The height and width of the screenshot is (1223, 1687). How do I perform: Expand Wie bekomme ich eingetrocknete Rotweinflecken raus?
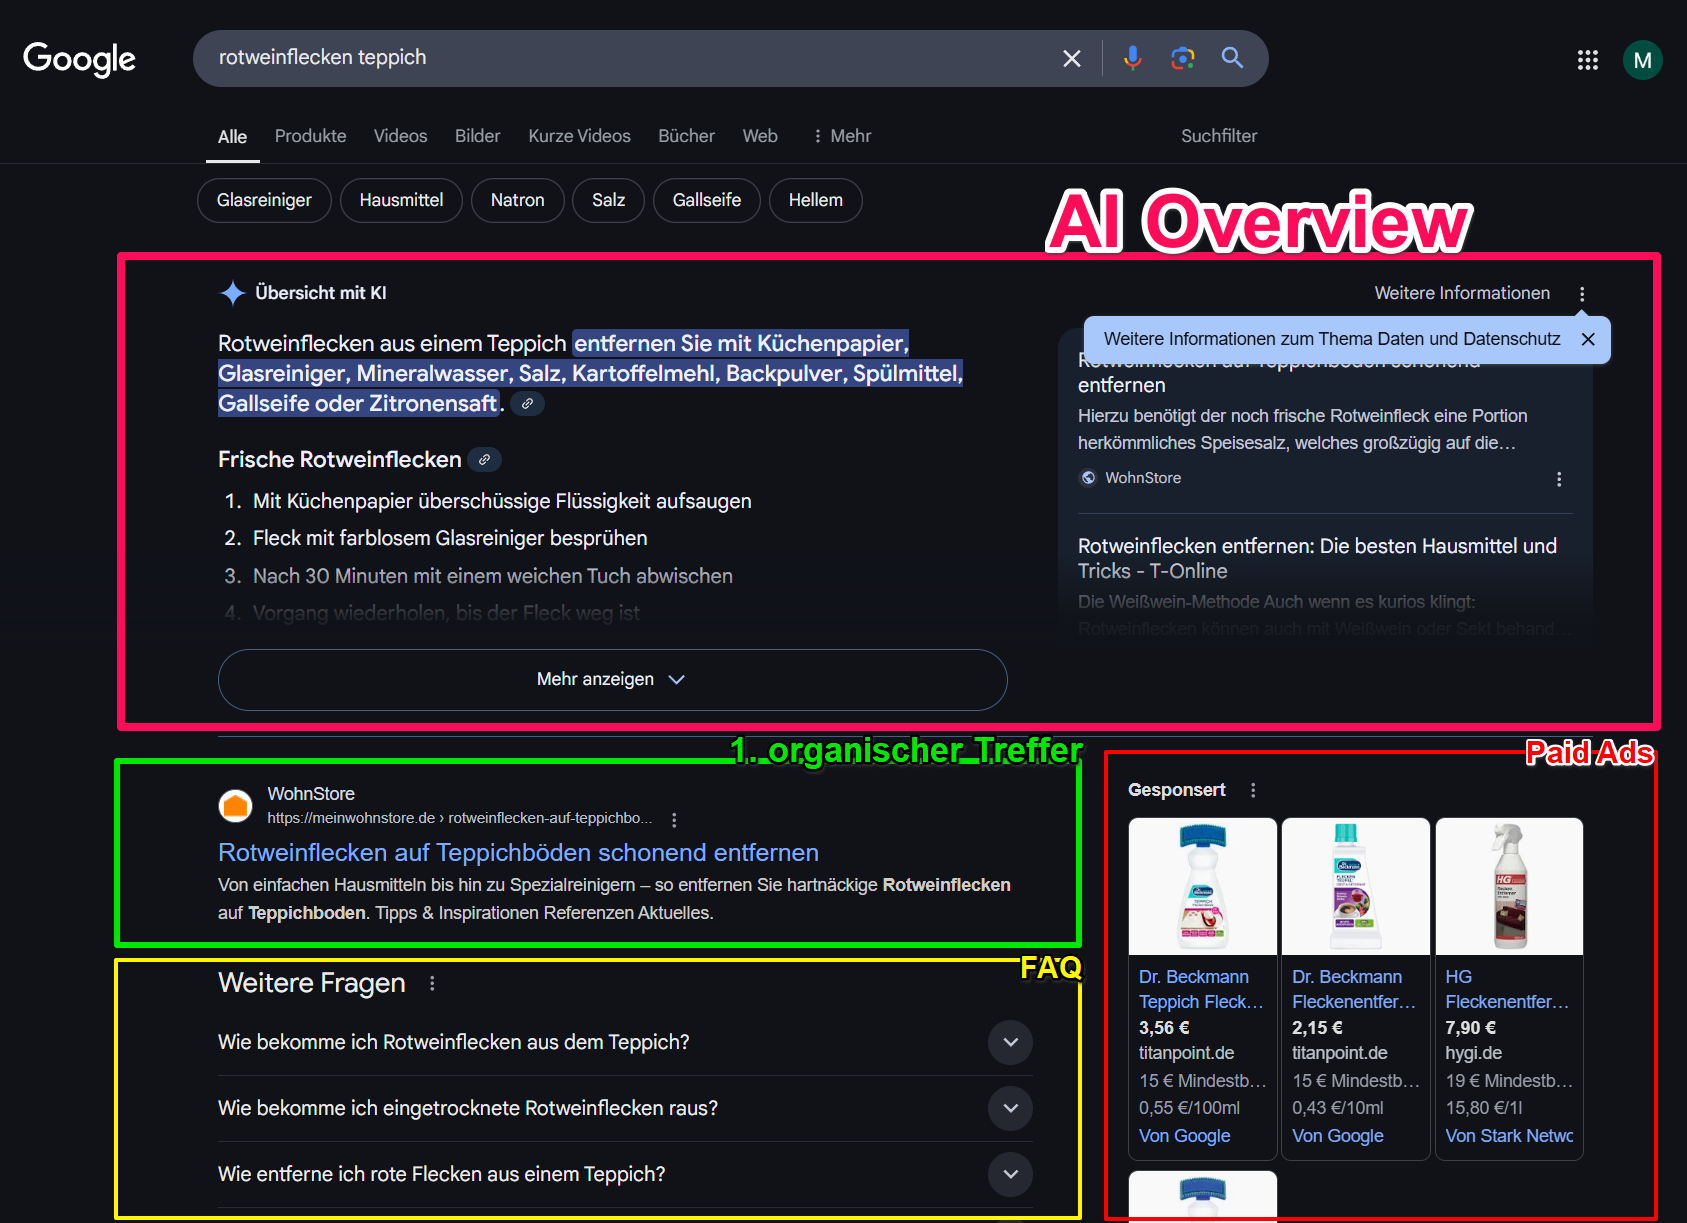point(625,1108)
